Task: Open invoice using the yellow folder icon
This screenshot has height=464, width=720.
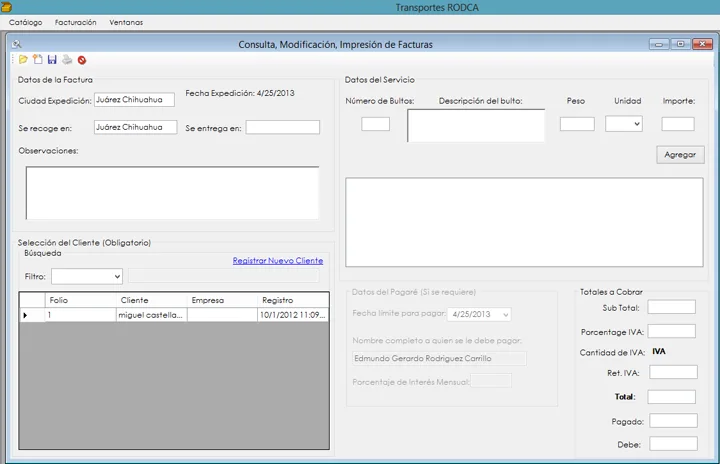Action: coord(23,59)
